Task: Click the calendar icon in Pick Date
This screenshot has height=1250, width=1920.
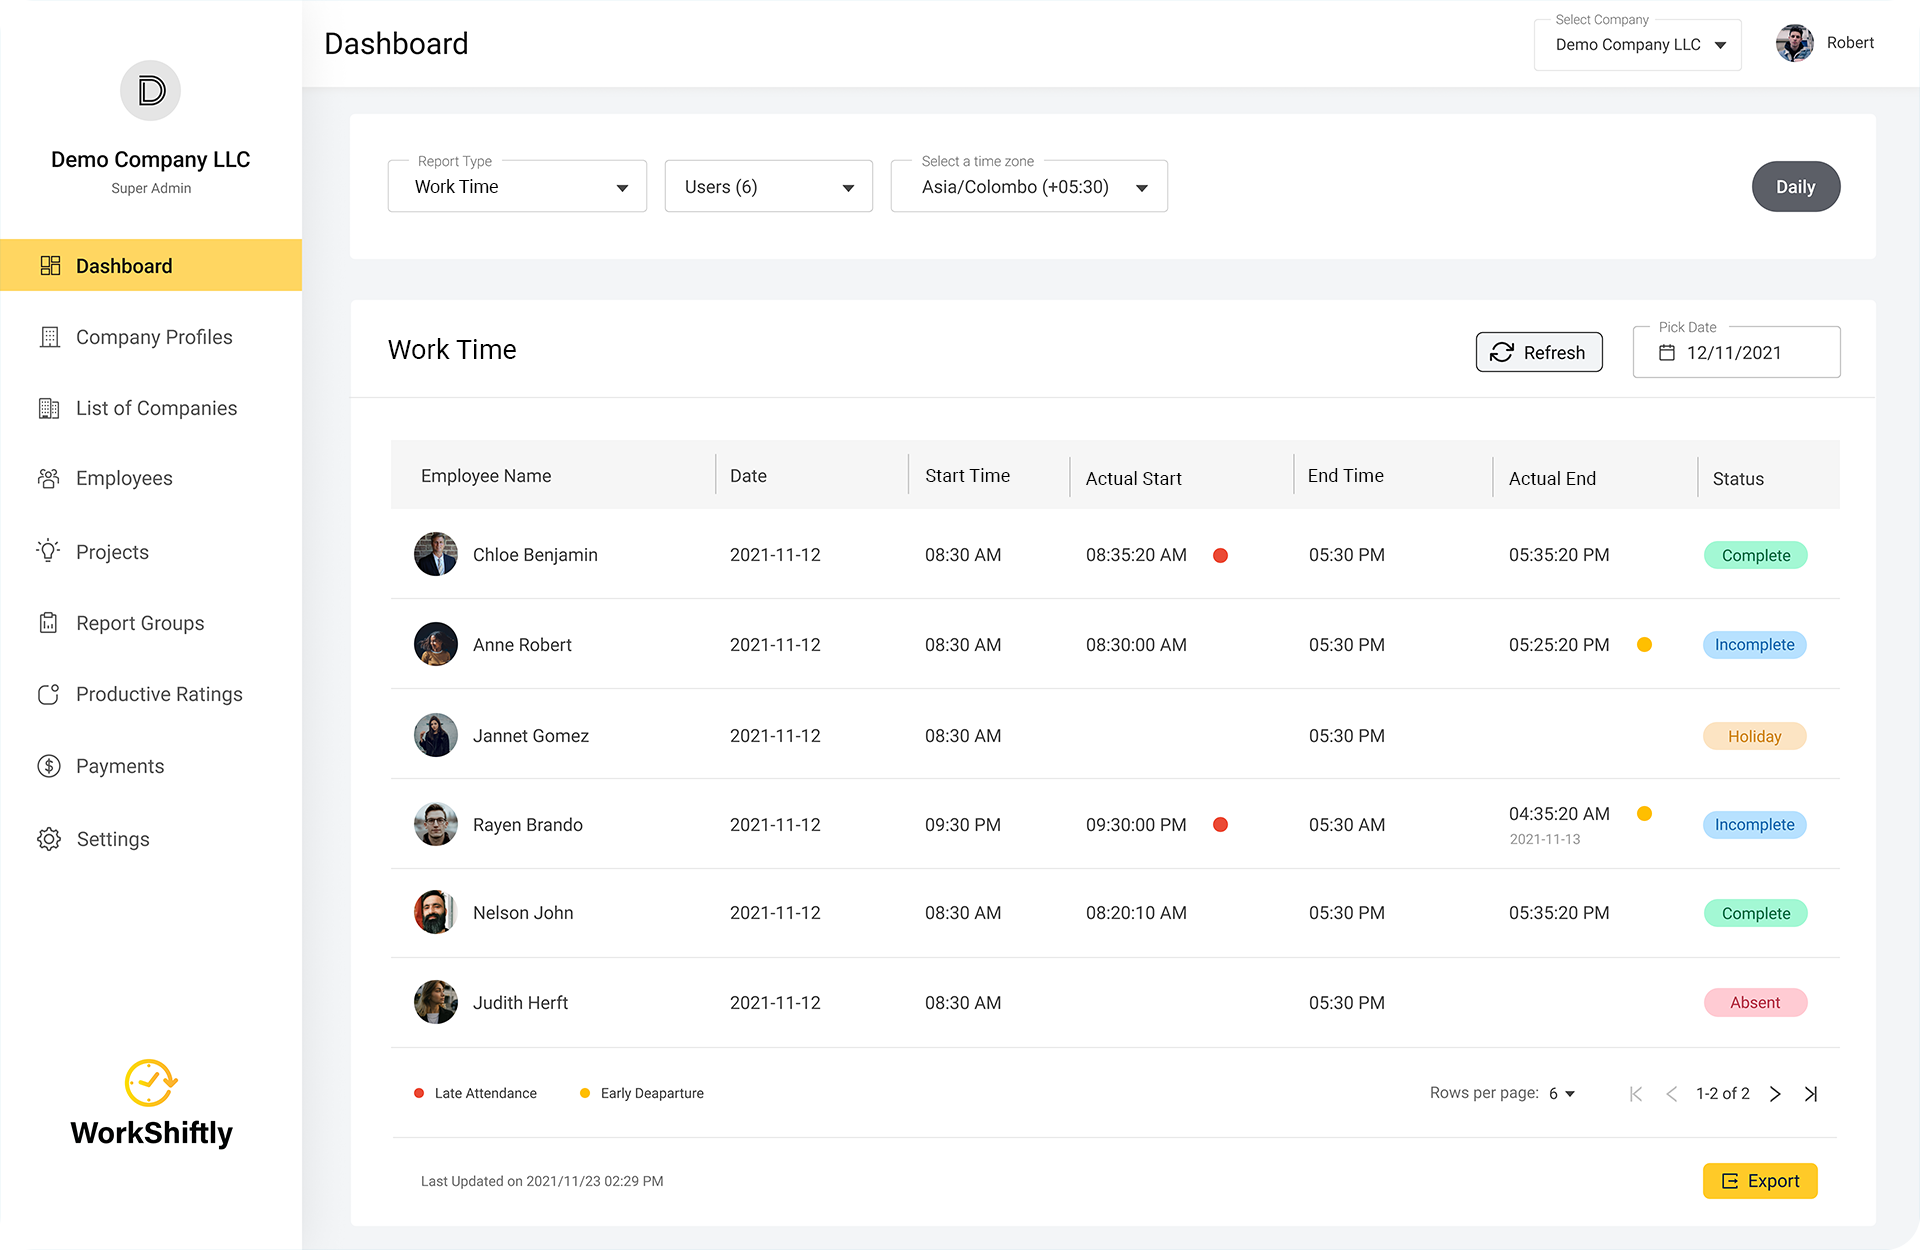Action: tap(1667, 353)
